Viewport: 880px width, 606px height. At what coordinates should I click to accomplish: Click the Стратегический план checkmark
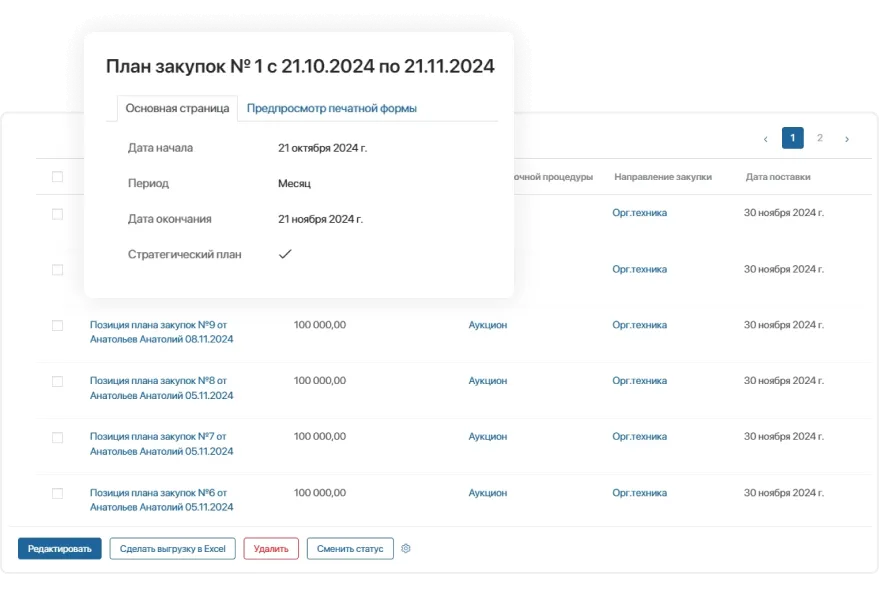click(285, 254)
